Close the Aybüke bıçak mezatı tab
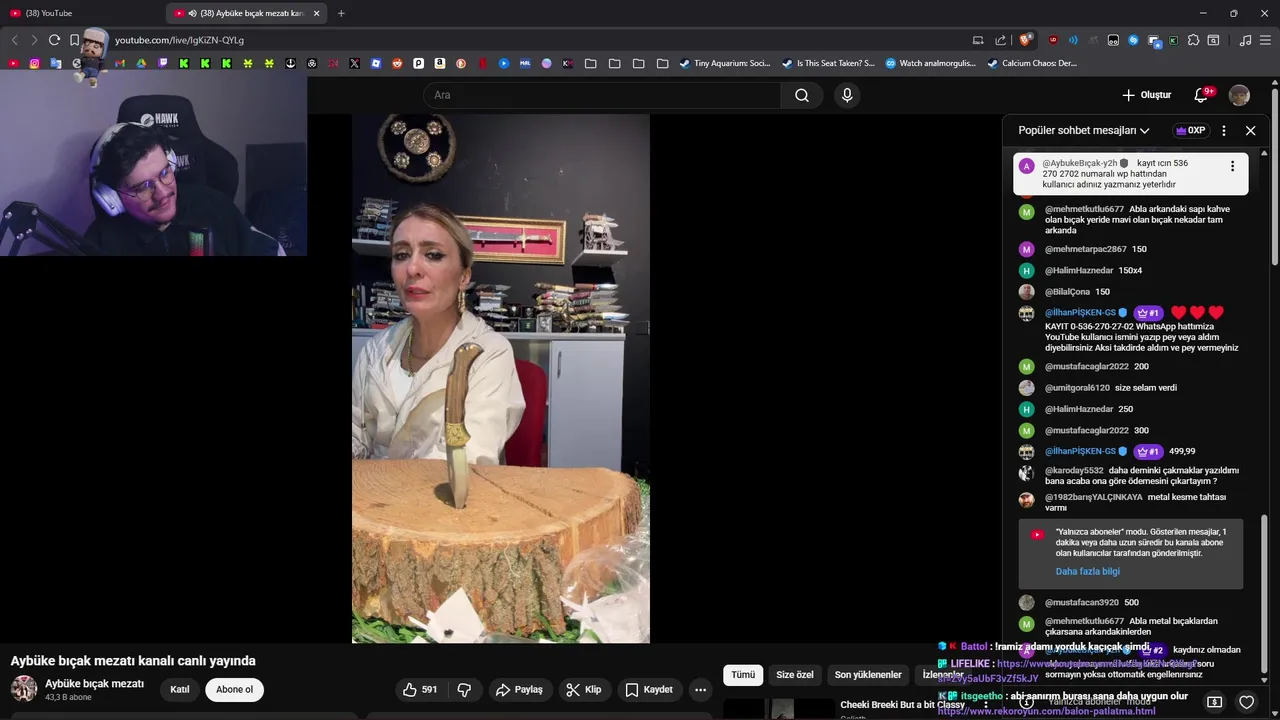Image resolution: width=1280 pixels, height=720 pixels. [x=316, y=13]
